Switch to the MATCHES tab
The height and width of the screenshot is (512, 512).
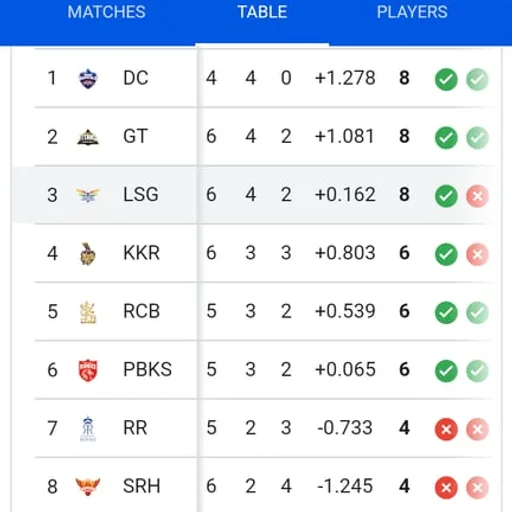click(x=106, y=12)
